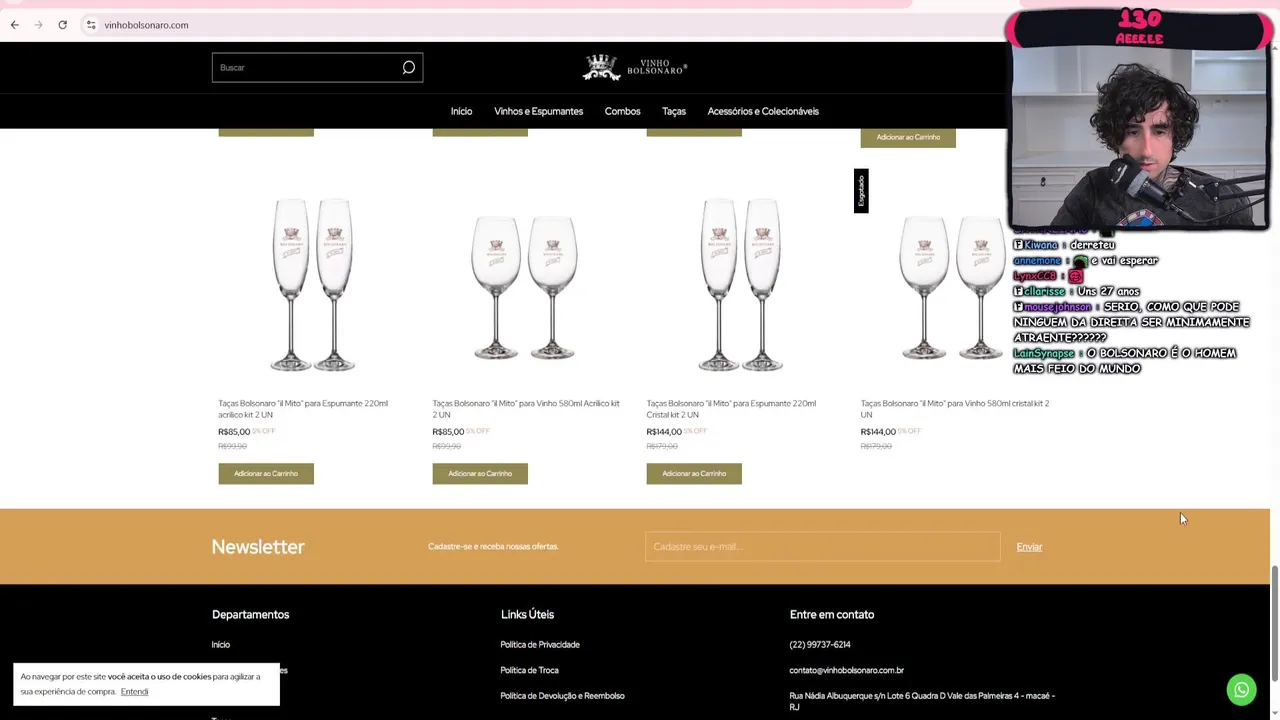Click the Vinho Bolsonaro logo
1280x720 pixels.
pyautogui.click(x=635, y=67)
